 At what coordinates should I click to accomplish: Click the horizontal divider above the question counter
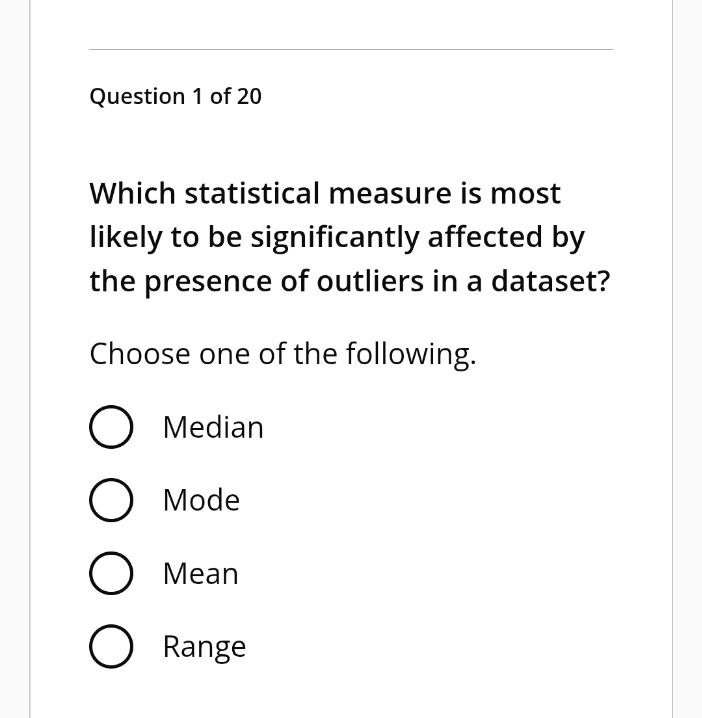click(x=350, y=49)
